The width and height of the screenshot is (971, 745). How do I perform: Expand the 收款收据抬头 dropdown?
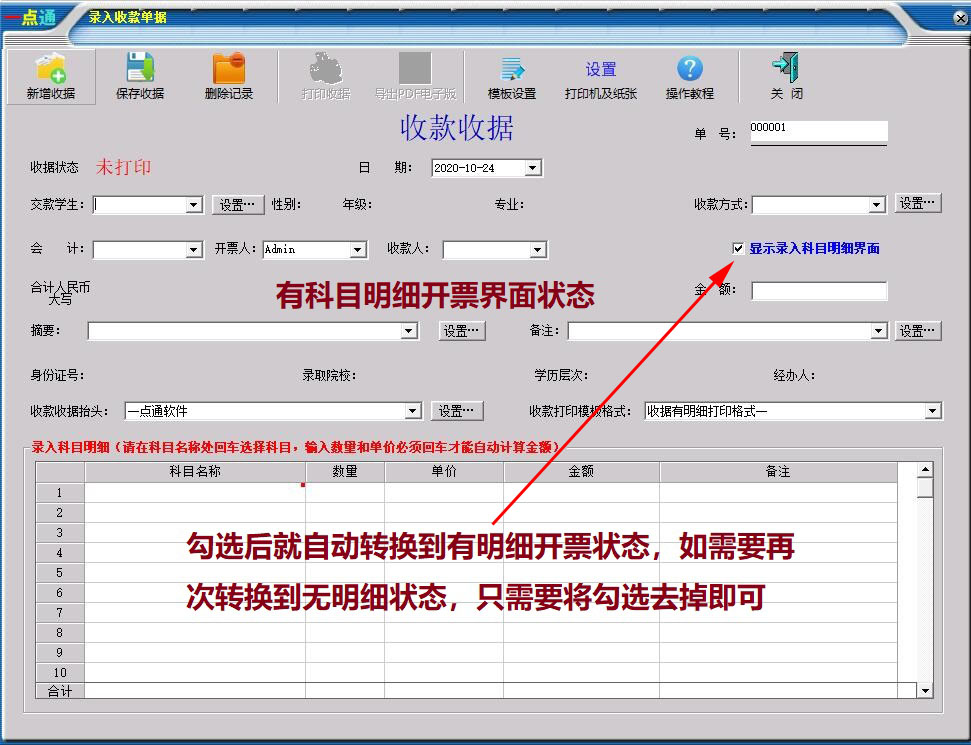pos(412,411)
